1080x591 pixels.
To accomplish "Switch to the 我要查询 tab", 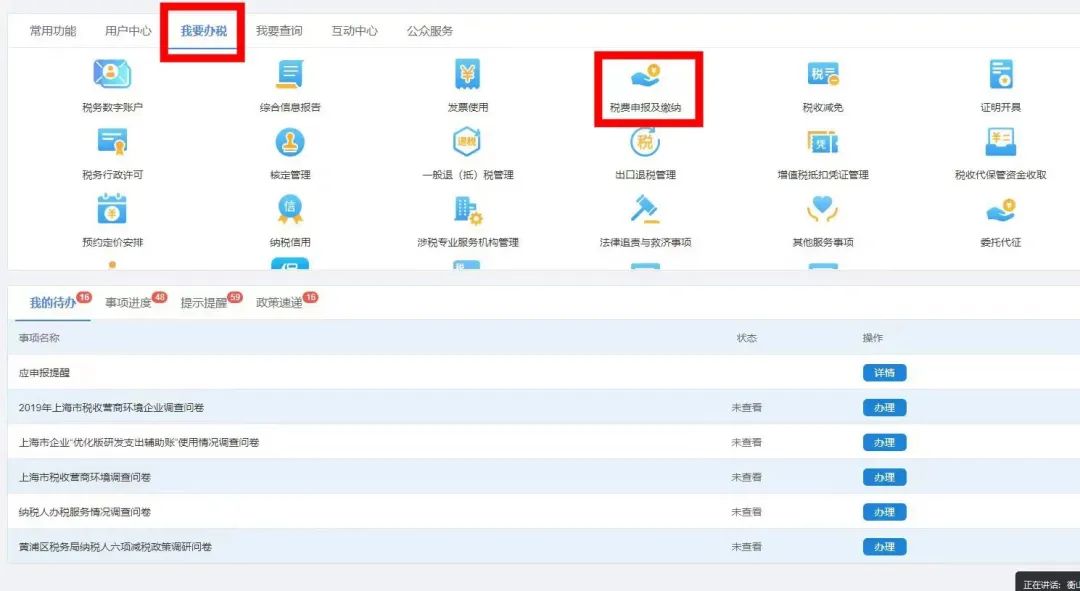I will pos(279,31).
